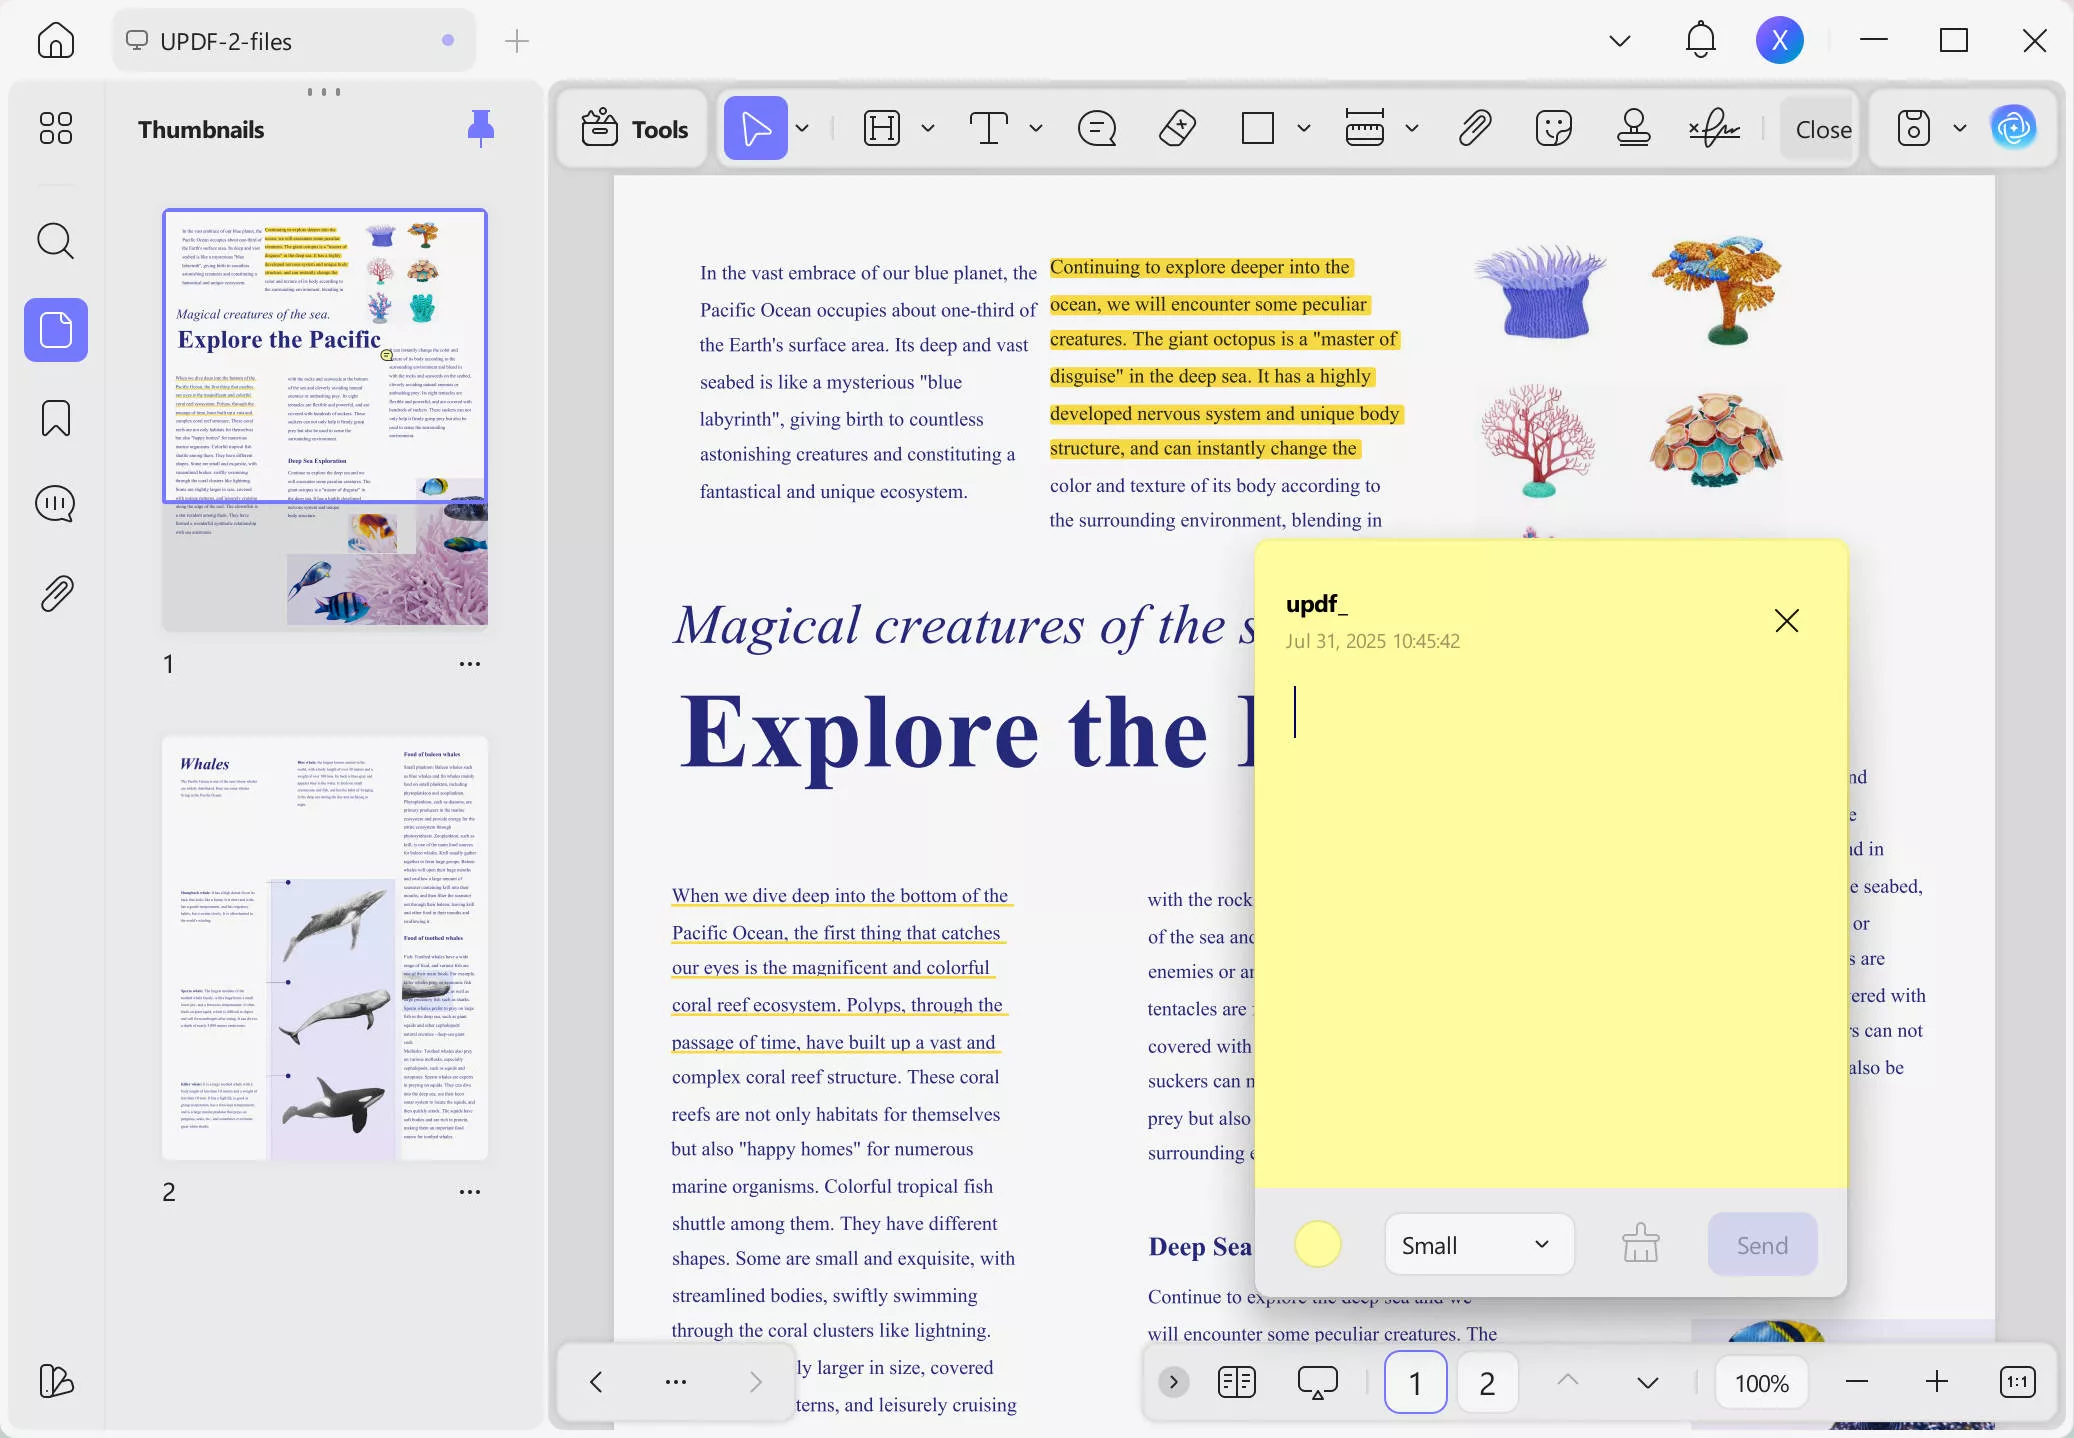Image resolution: width=2074 pixels, height=1438 pixels.
Task: Unpin the Thumbnails panel
Action: (480, 128)
